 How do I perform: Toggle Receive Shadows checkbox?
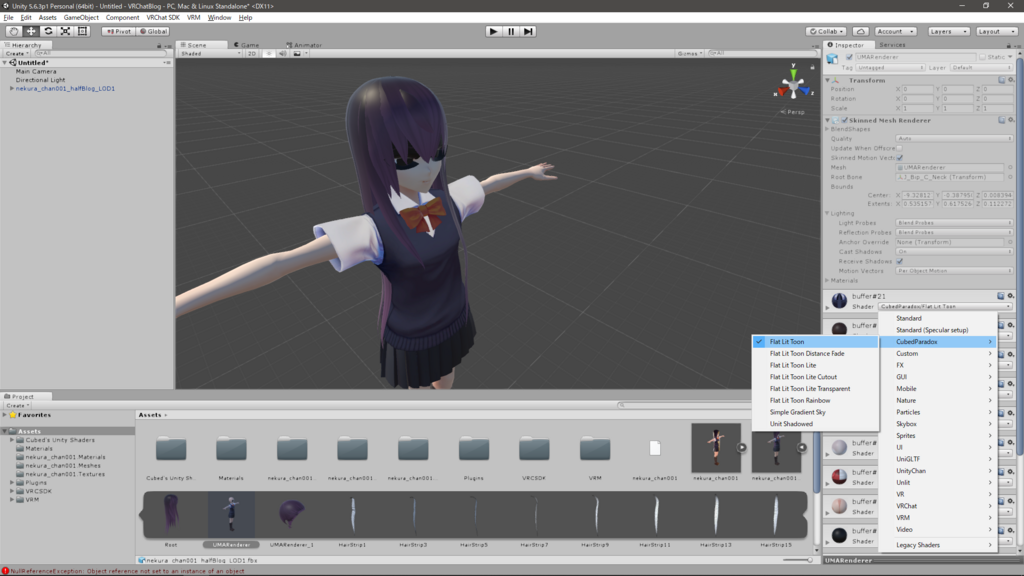tap(900, 261)
